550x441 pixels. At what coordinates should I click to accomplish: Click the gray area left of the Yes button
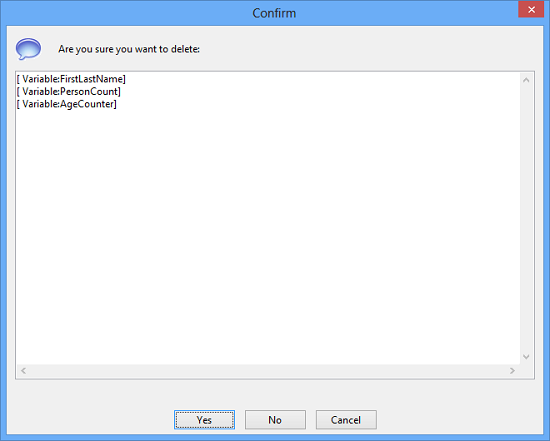click(90, 420)
